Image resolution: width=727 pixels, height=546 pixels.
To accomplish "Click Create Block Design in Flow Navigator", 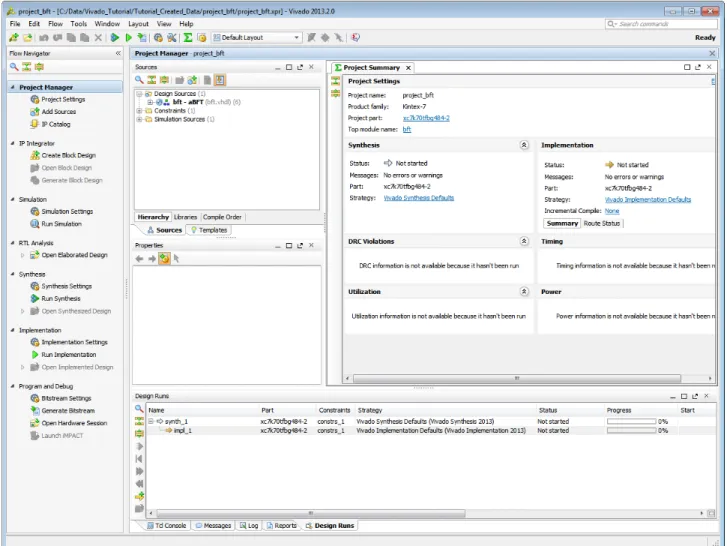I will pos(69,155).
